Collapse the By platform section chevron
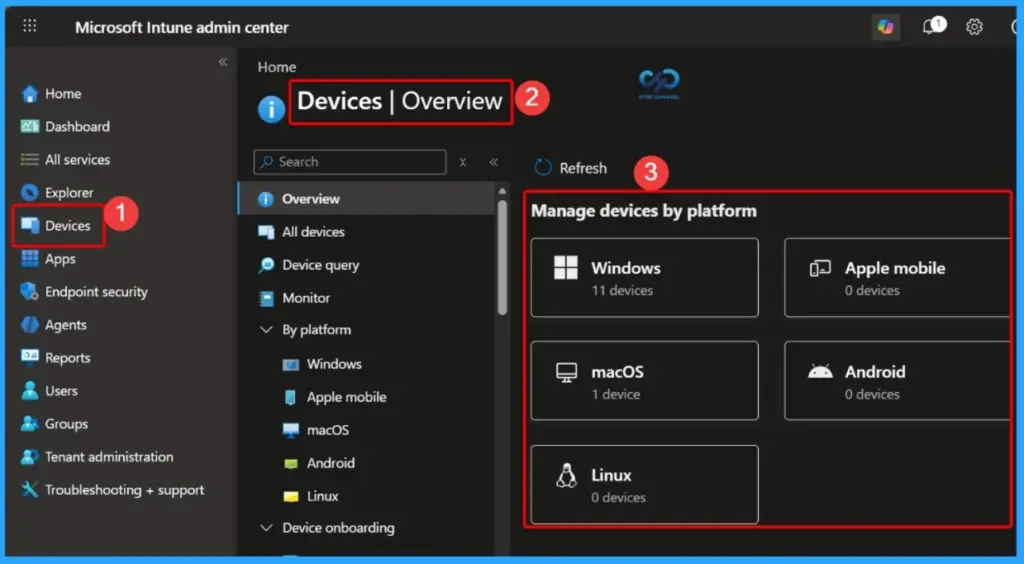Screen dimensions: 1024x564 (x=266, y=330)
